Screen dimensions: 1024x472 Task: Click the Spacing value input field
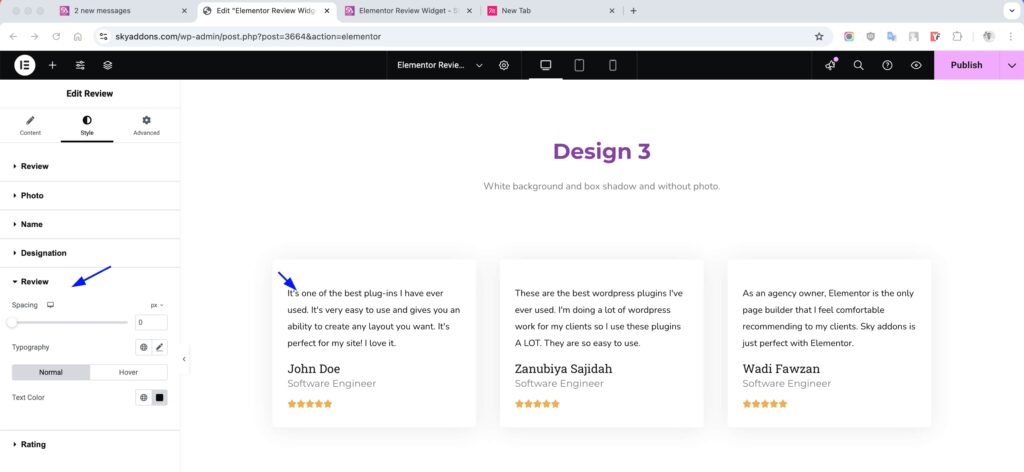tap(152, 323)
